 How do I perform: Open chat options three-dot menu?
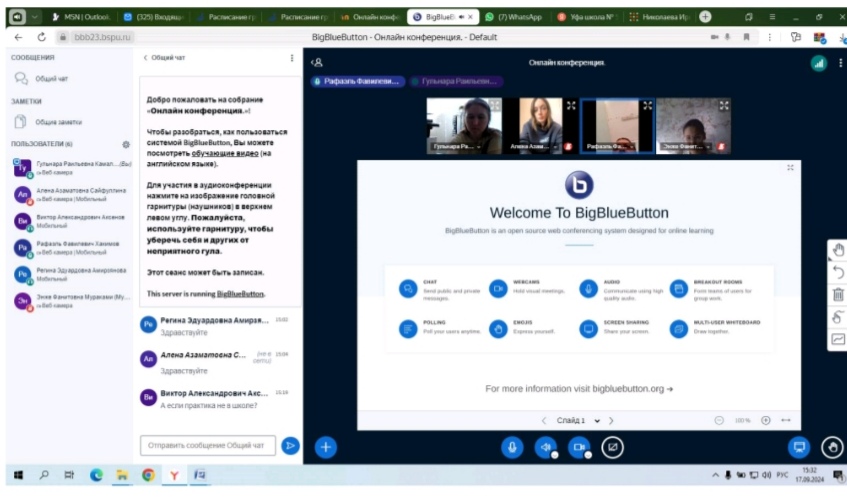coord(292,58)
